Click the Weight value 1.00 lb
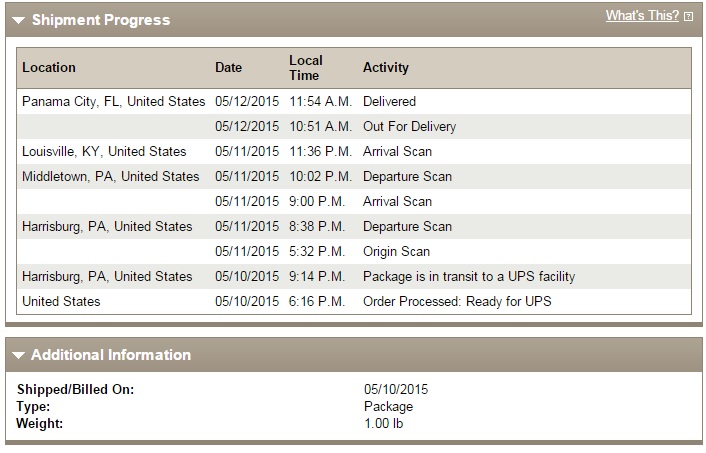This screenshot has width=706, height=453. (x=384, y=423)
